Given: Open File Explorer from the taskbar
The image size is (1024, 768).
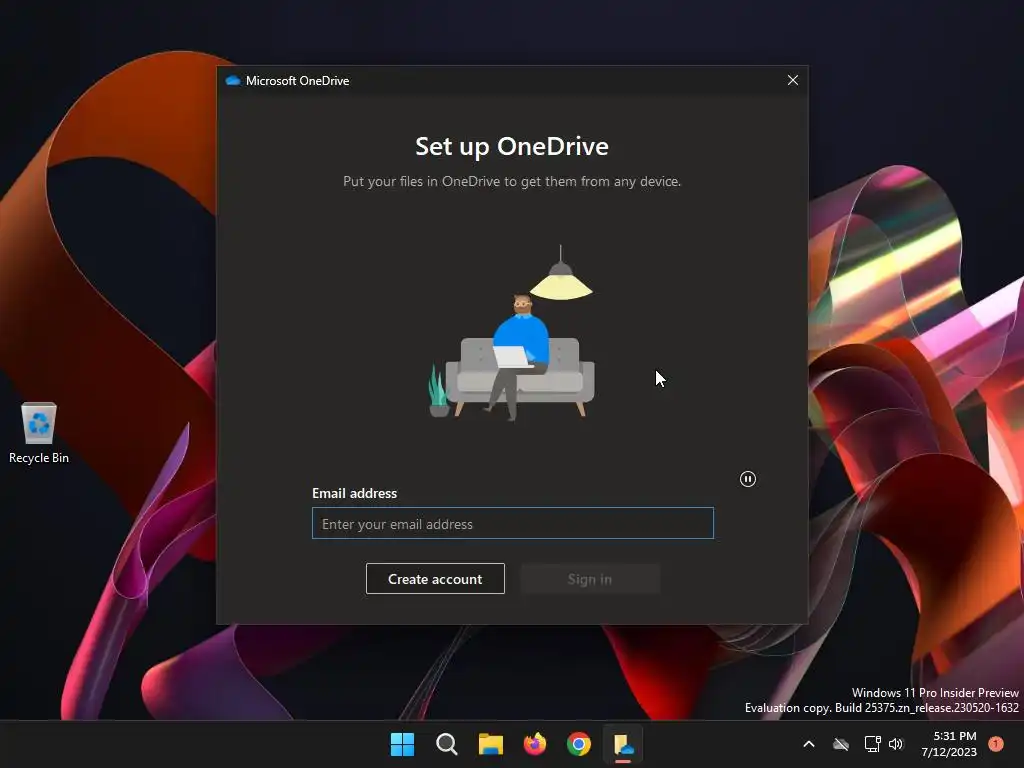Looking at the screenshot, I should [490, 744].
